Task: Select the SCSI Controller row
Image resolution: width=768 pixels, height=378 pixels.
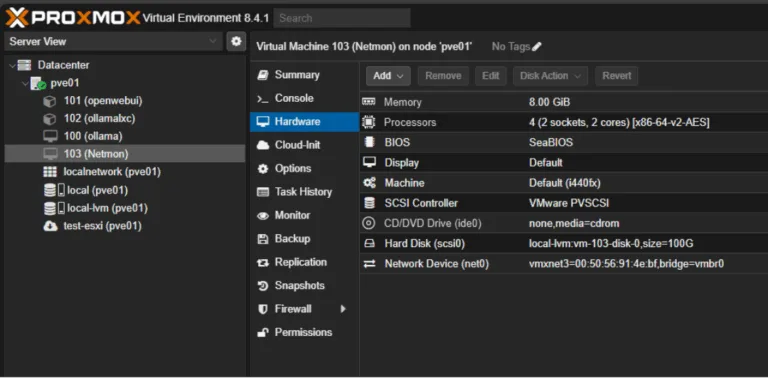Action: tap(564, 203)
